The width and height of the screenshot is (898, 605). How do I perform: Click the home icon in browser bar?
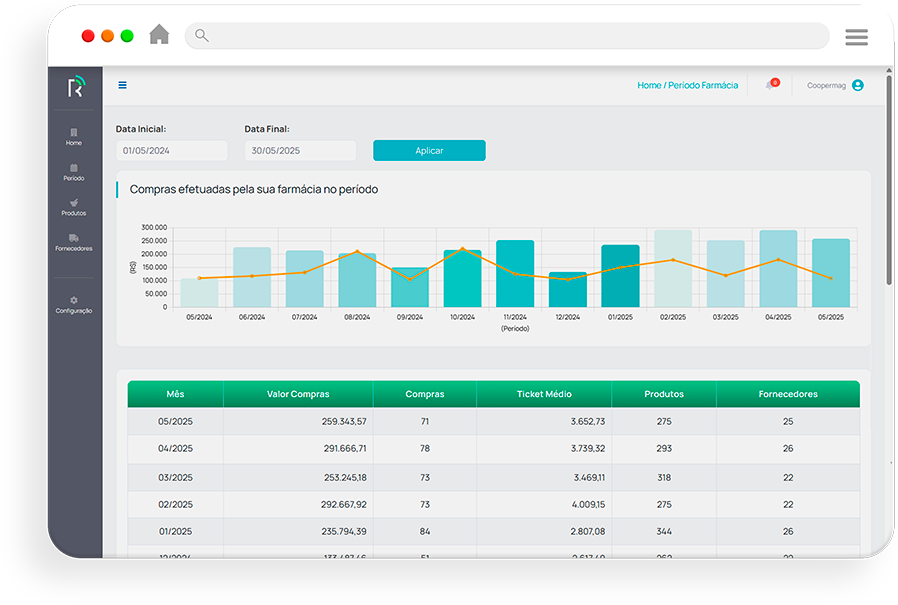coord(159,35)
